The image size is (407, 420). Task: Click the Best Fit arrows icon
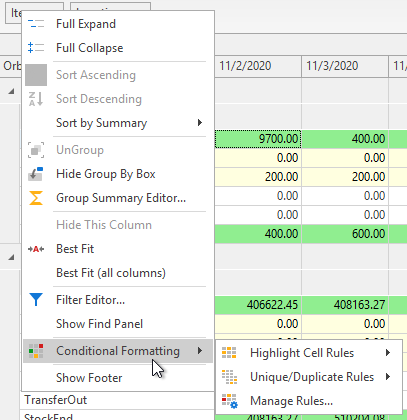[36, 249]
